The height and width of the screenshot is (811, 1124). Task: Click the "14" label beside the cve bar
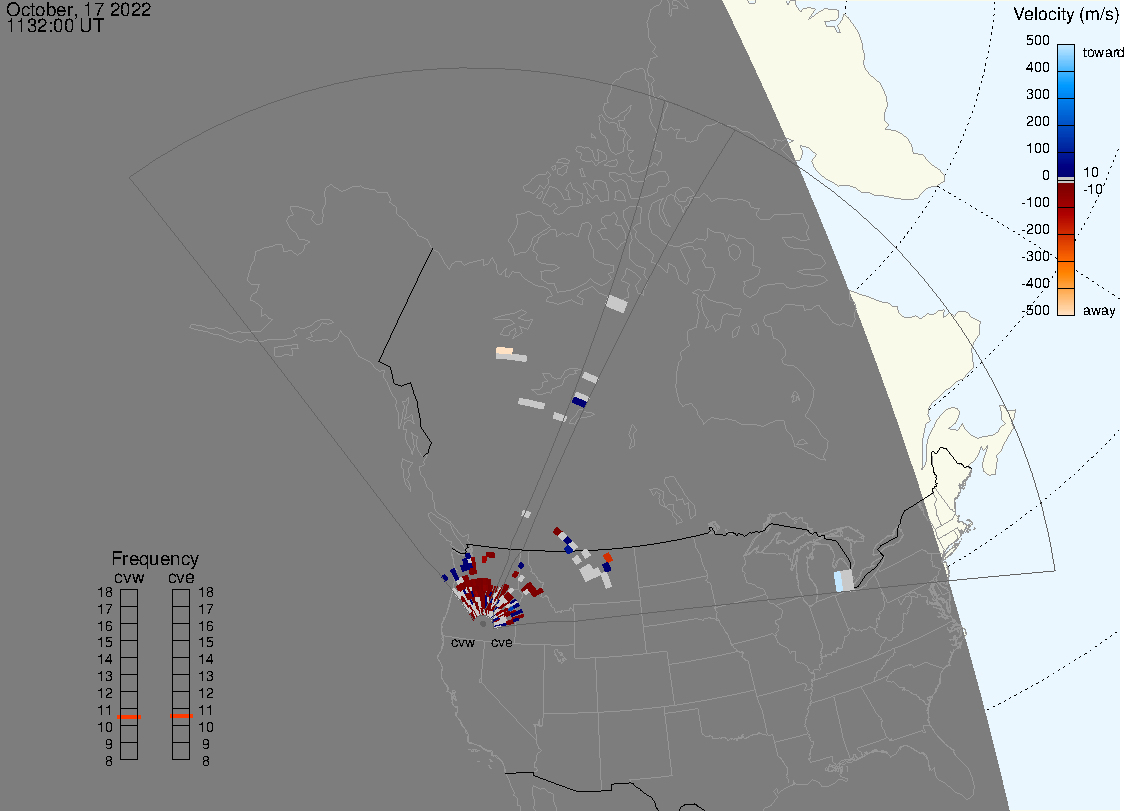tap(206, 660)
